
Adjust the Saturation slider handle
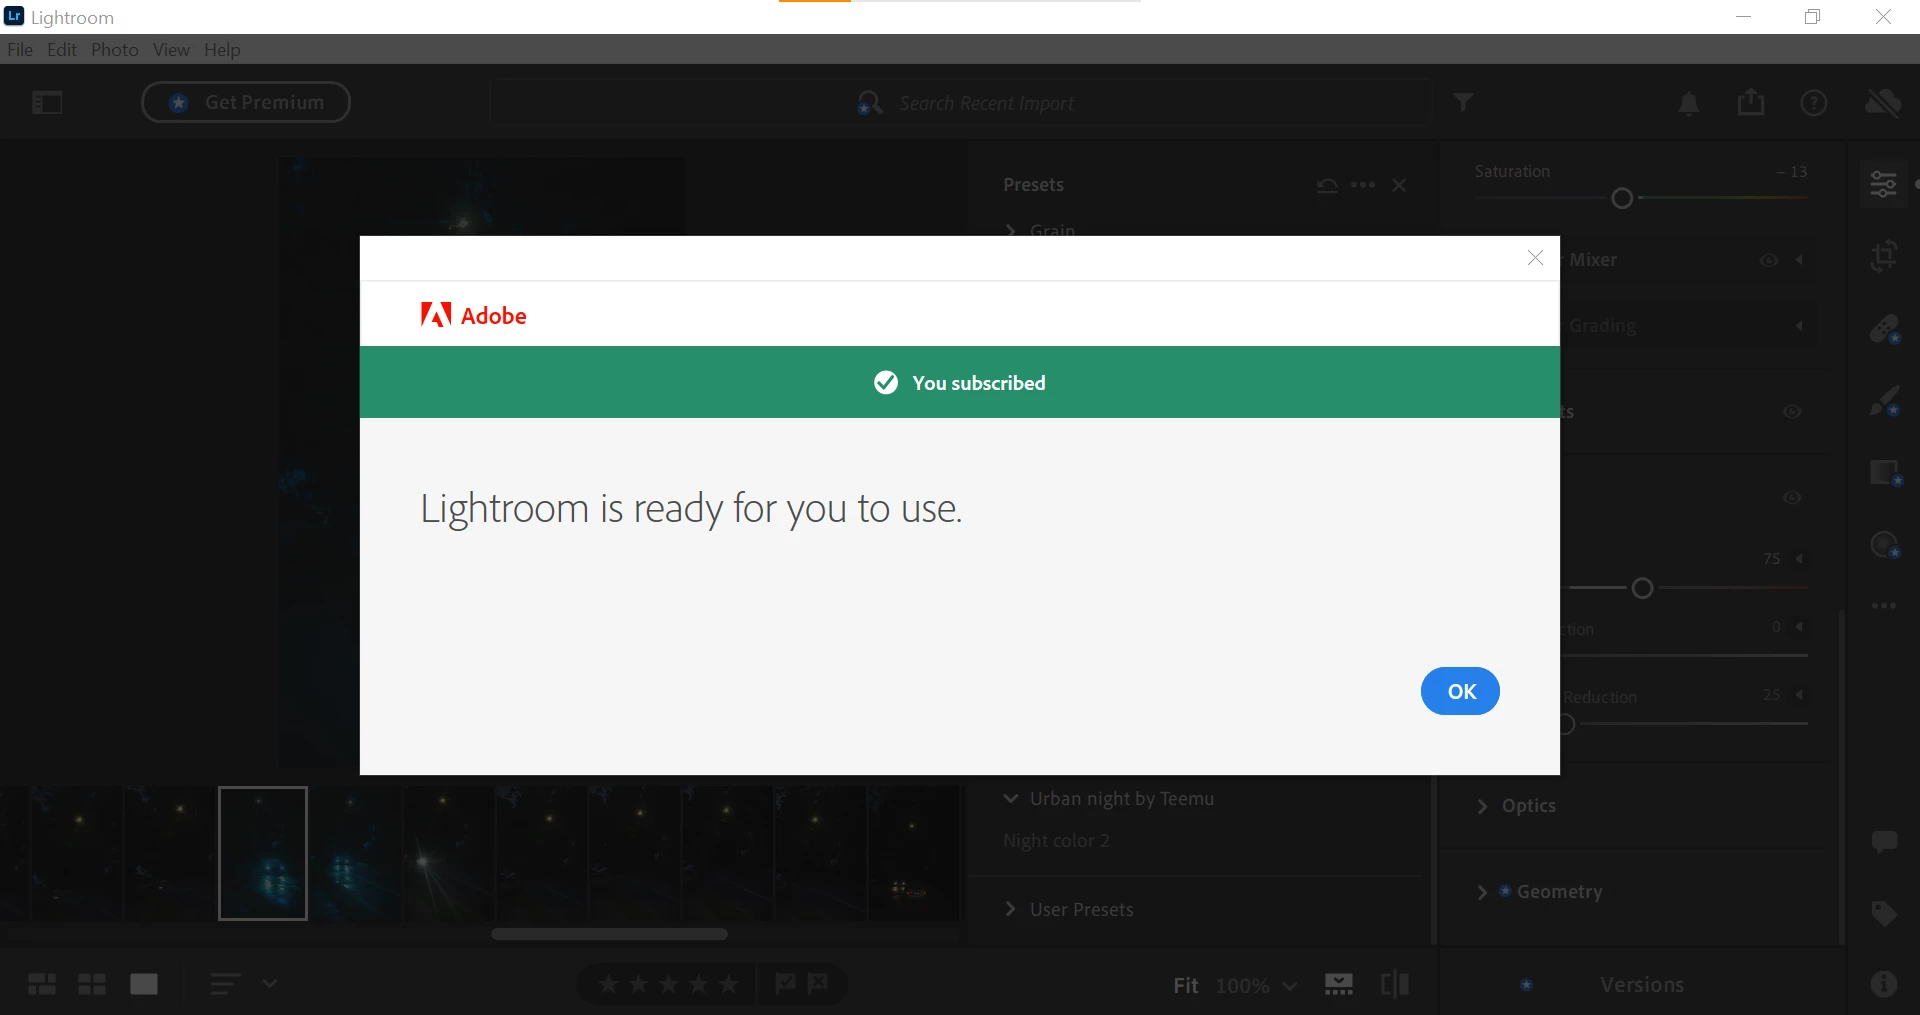1622,198
